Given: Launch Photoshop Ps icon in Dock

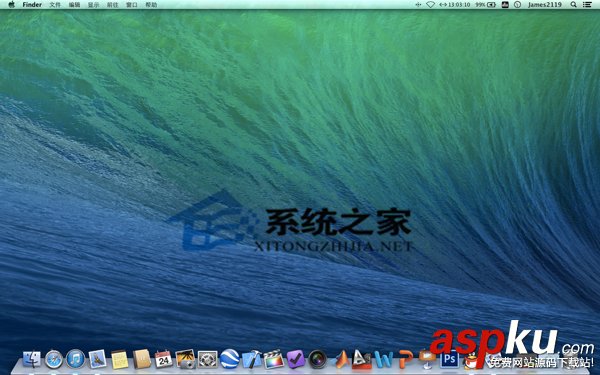Looking at the screenshot, I should click(x=450, y=359).
